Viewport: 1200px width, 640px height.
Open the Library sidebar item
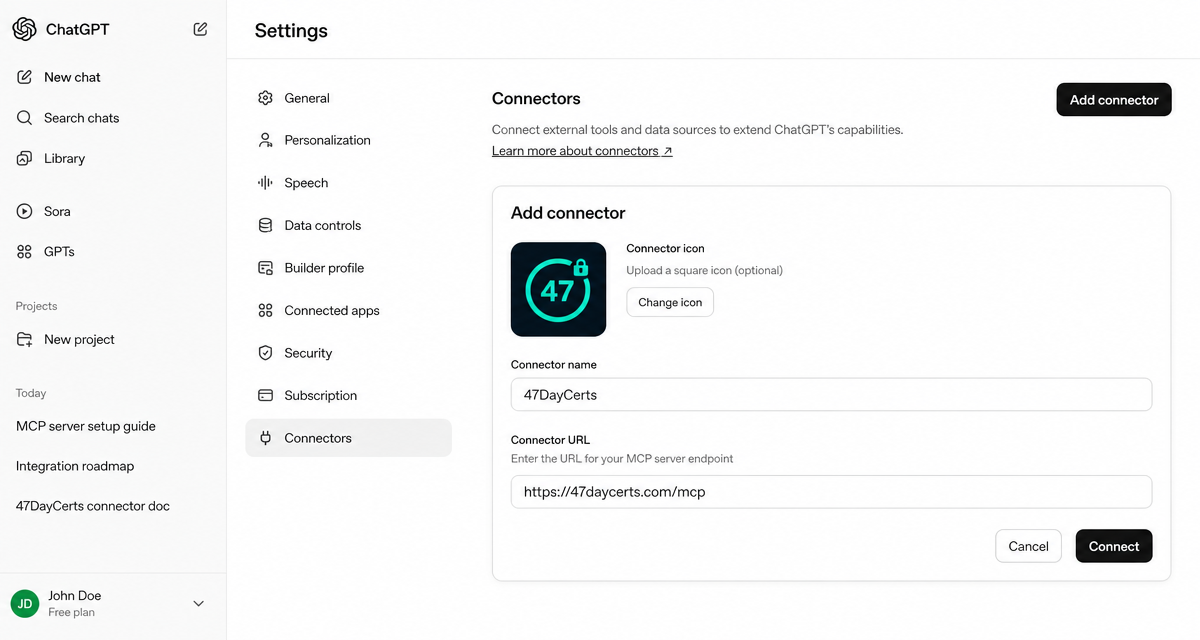tap(113, 158)
